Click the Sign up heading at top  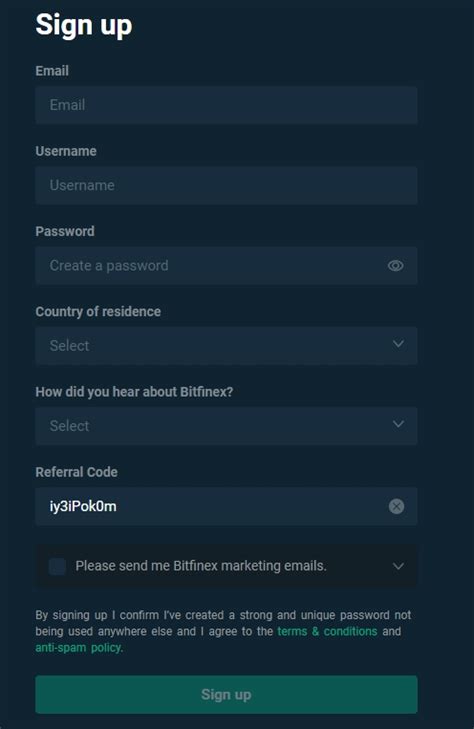84,25
